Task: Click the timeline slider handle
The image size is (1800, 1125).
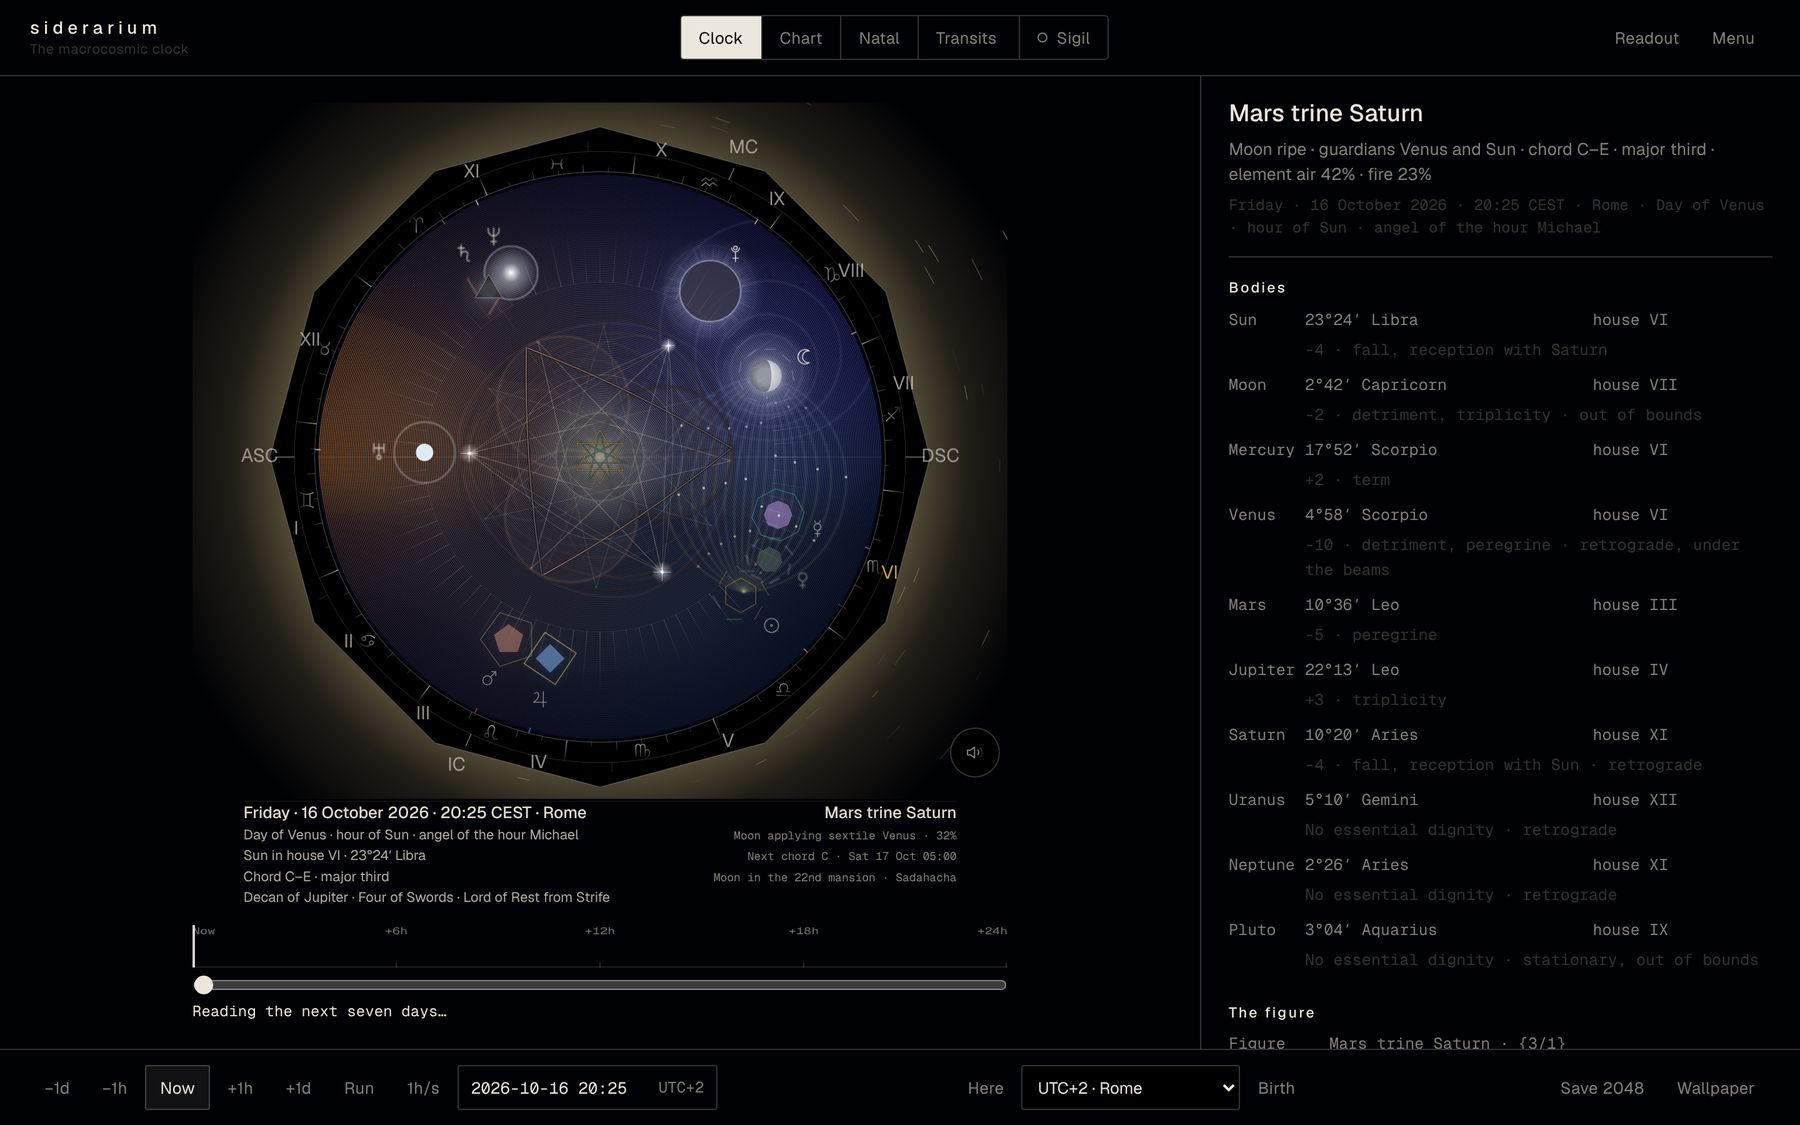Action: click(203, 985)
